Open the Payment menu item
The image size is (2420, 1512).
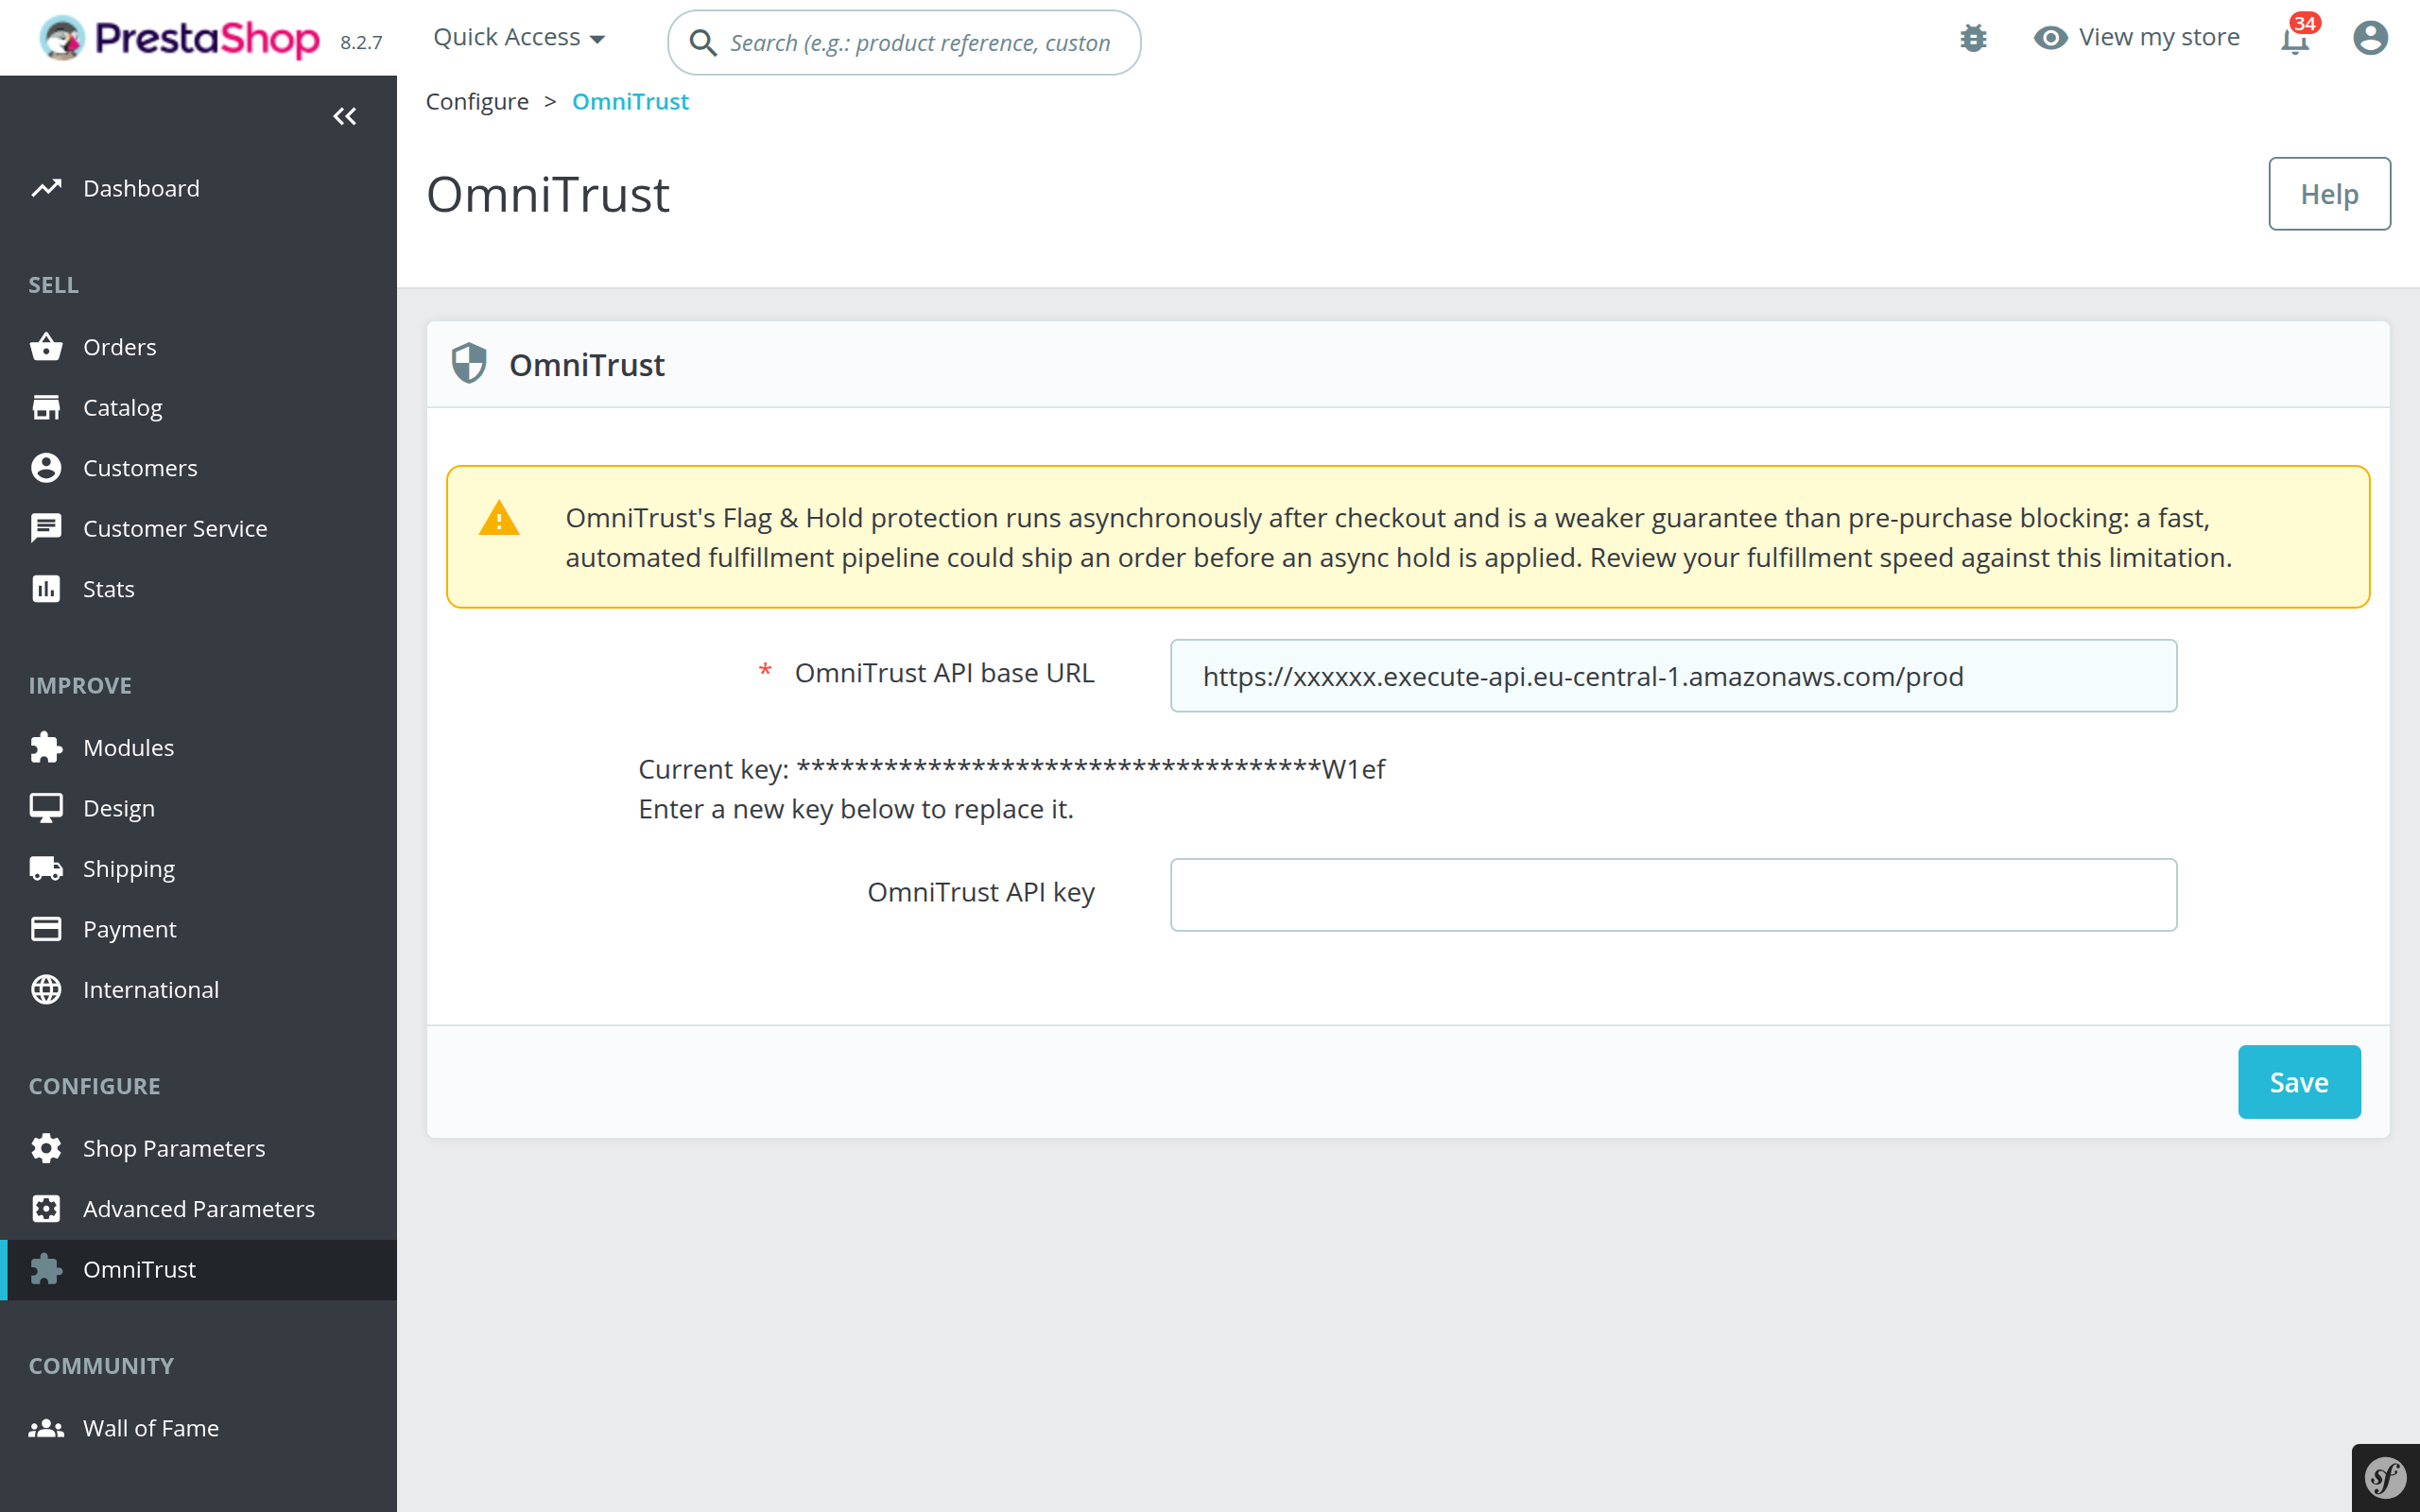pyautogui.click(x=198, y=929)
